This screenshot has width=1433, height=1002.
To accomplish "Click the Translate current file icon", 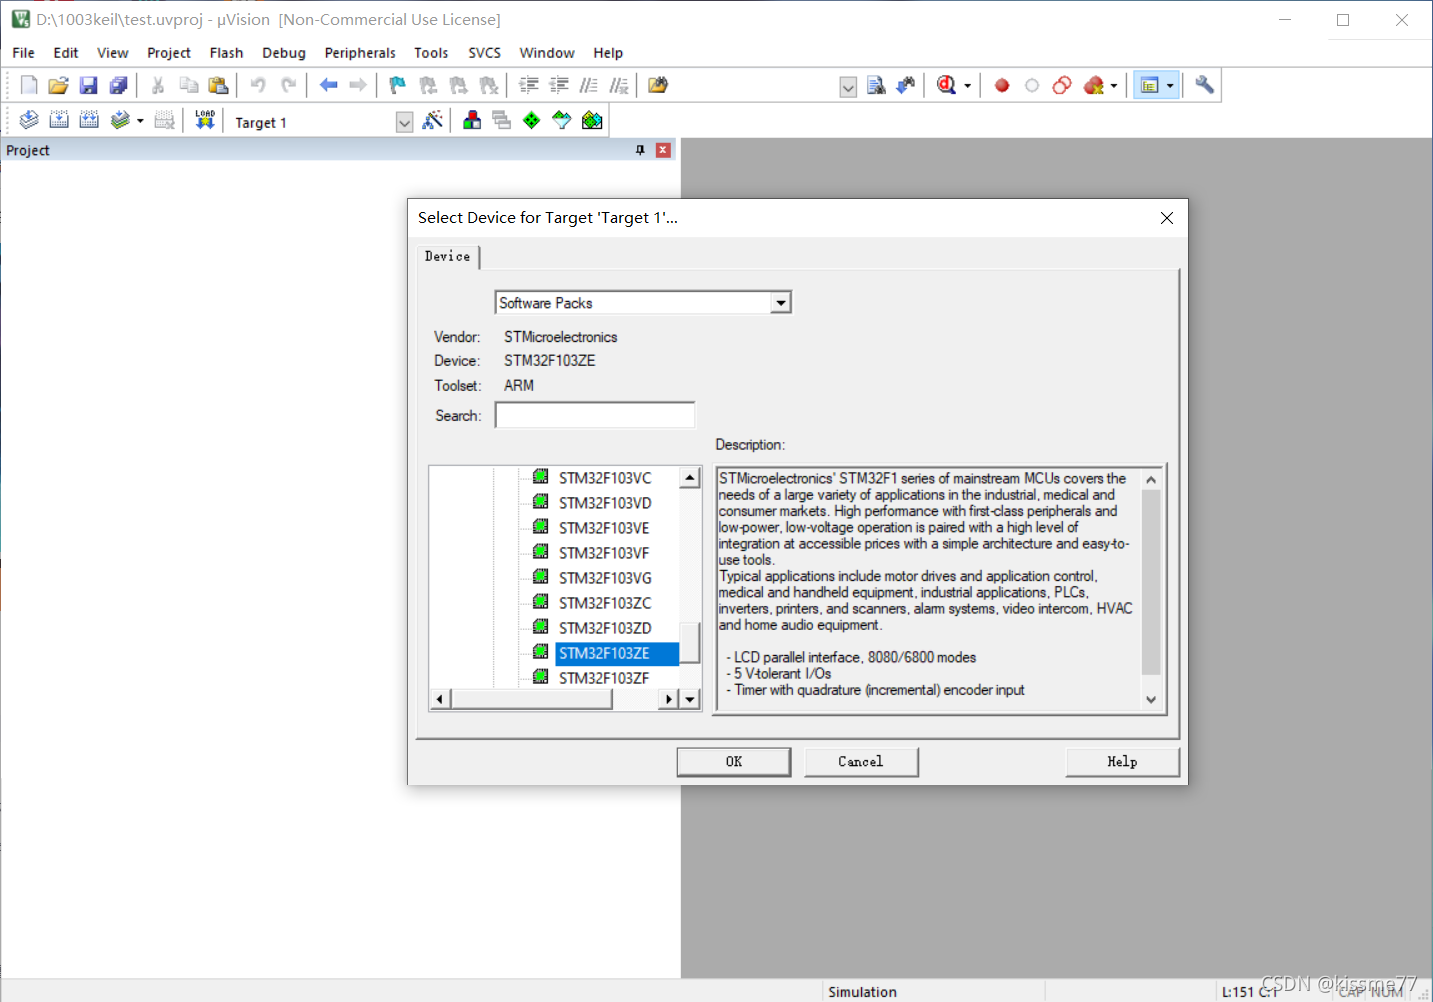I will 29,121.
